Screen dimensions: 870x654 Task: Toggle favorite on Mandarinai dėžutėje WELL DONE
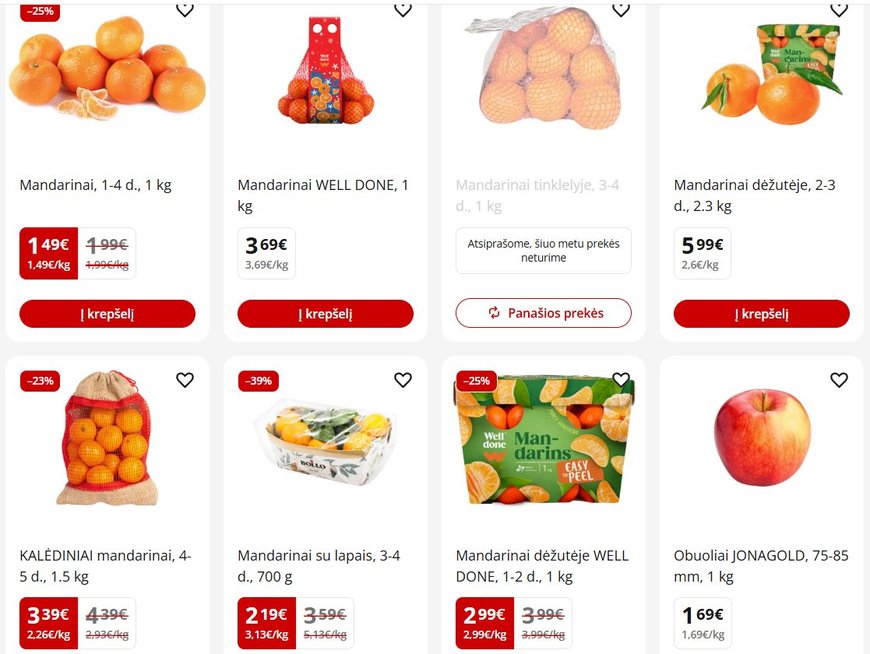tap(620, 380)
